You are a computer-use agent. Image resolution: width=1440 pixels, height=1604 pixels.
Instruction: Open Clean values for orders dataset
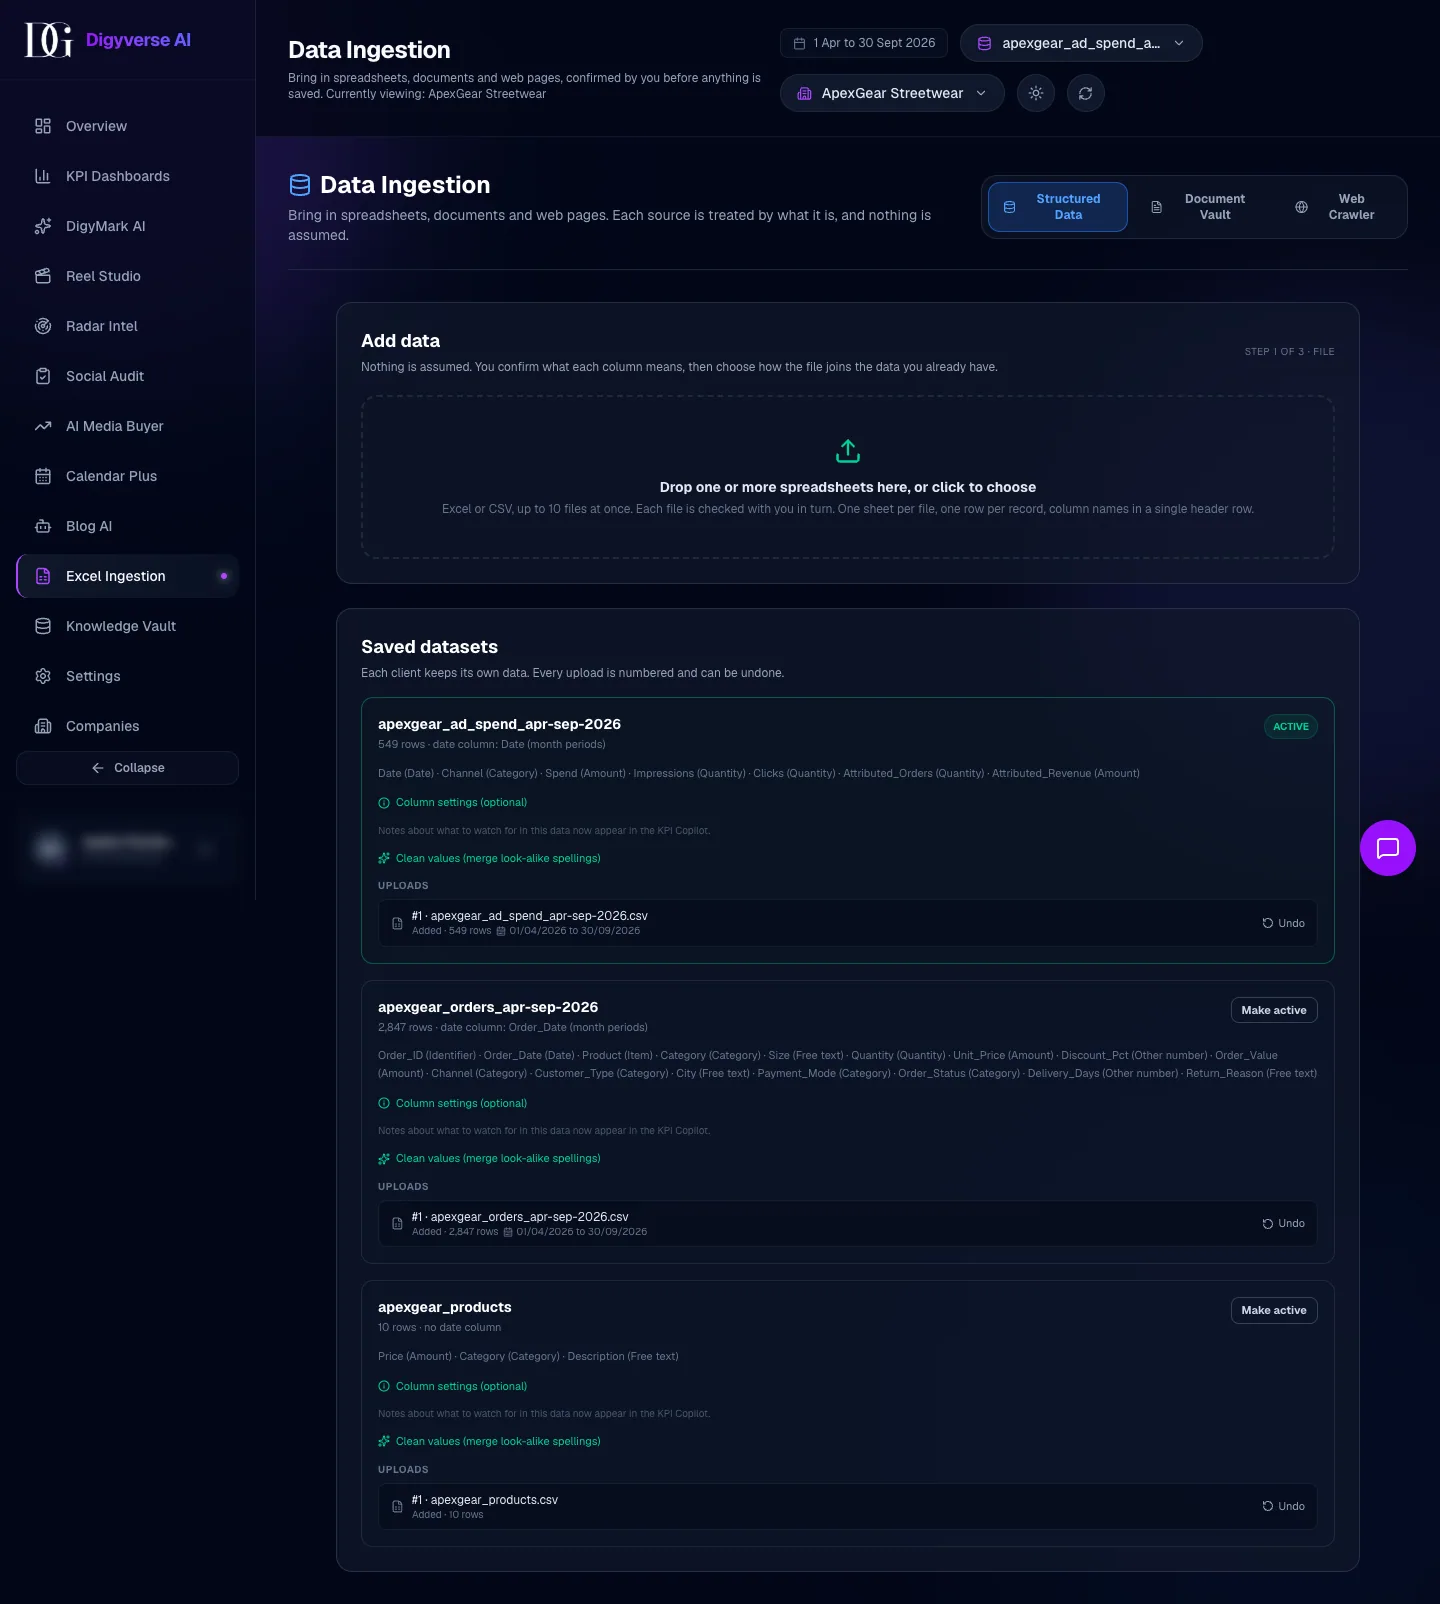pos(489,1158)
